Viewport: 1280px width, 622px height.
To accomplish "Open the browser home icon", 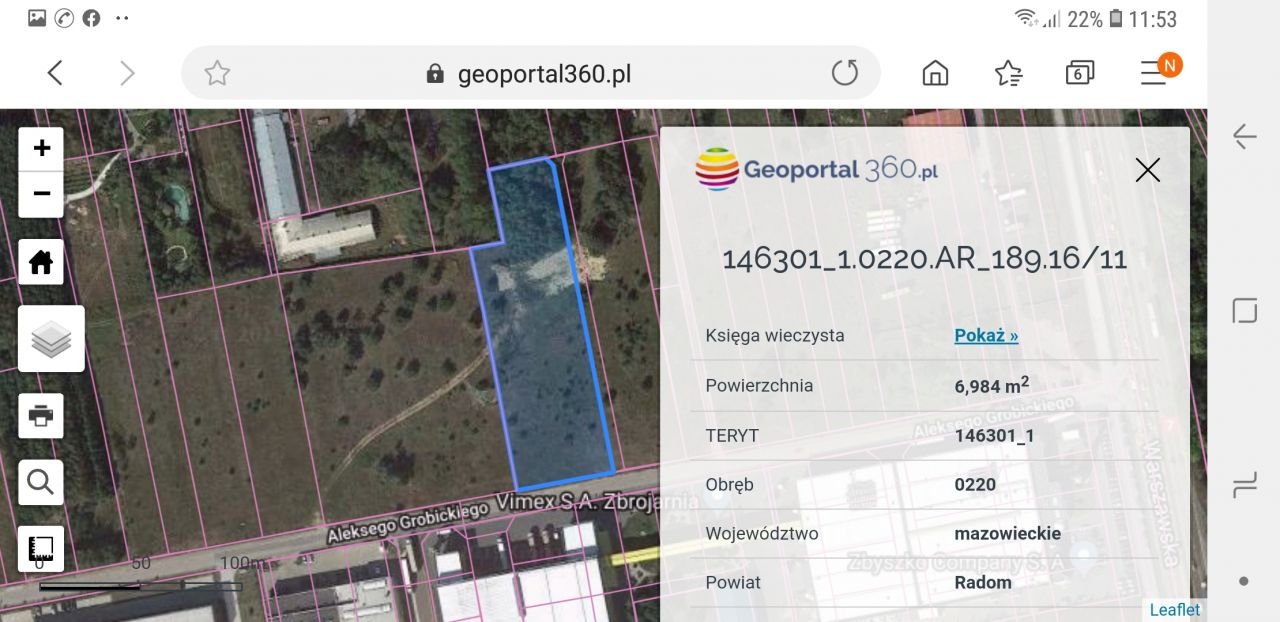I will [934, 72].
